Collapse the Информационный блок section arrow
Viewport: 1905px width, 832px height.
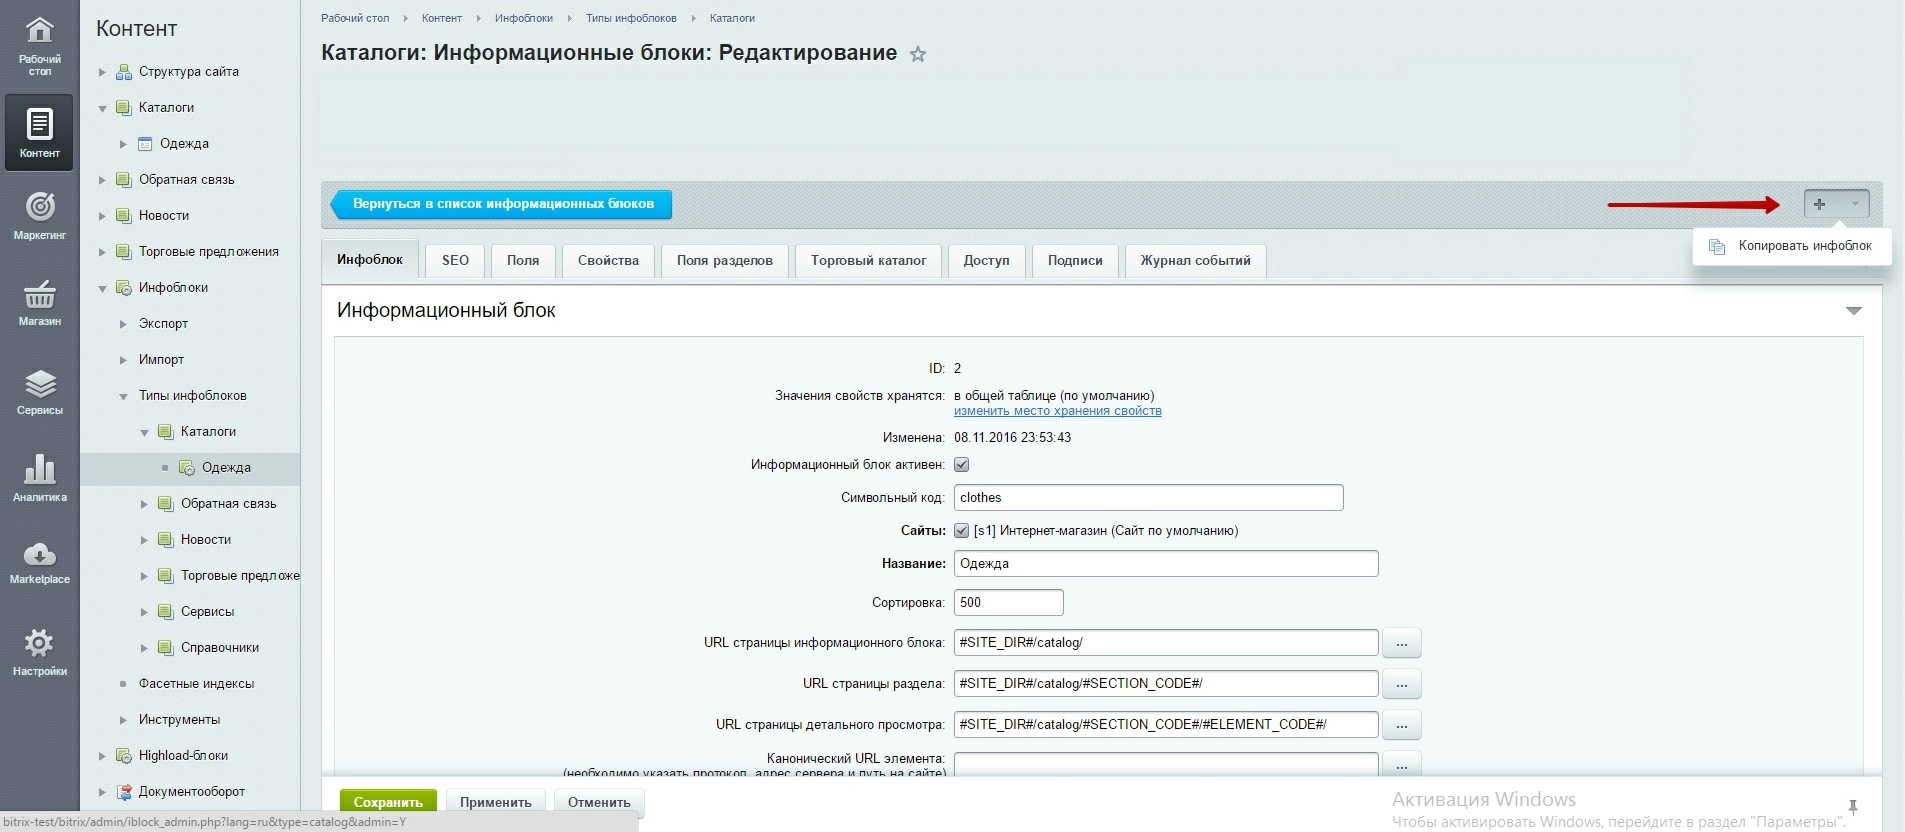pyautogui.click(x=1853, y=311)
